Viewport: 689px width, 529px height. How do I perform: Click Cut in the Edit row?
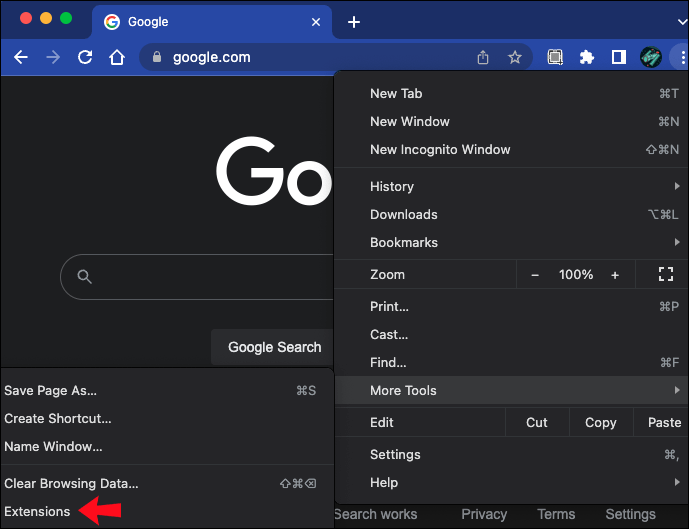click(537, 423)
